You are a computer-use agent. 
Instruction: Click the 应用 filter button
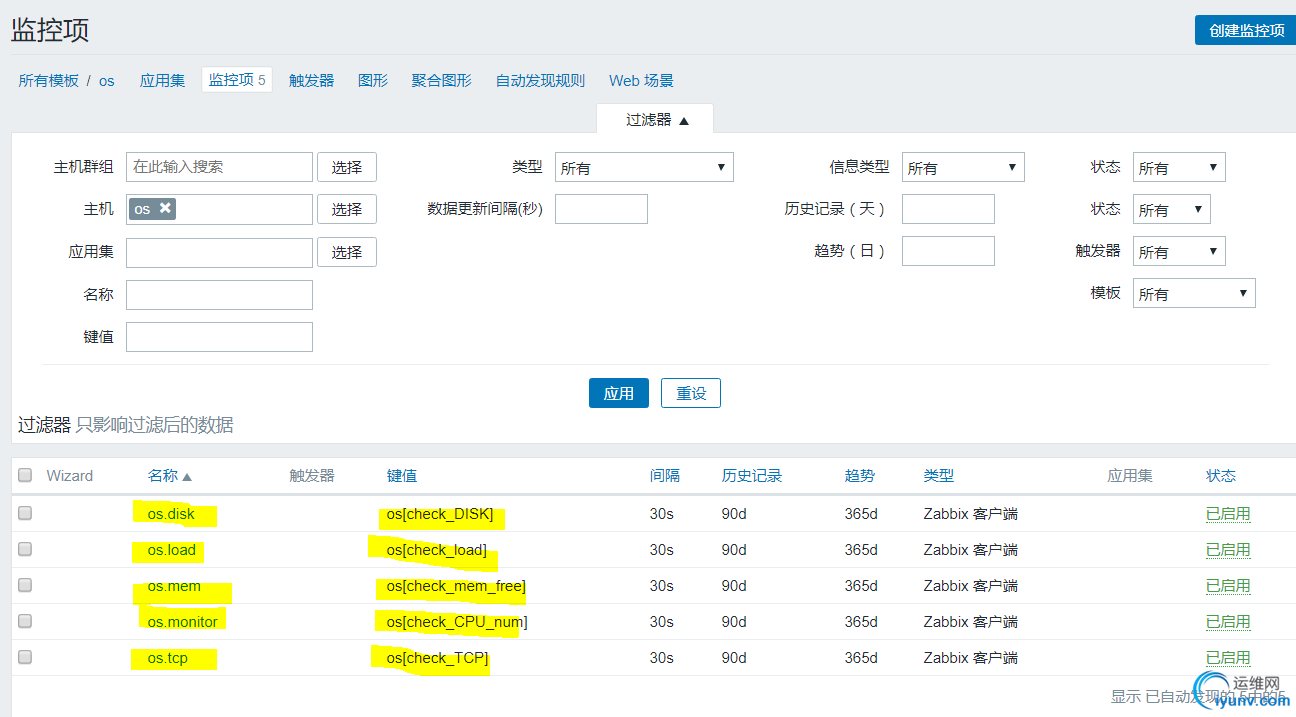pos(619,393)
